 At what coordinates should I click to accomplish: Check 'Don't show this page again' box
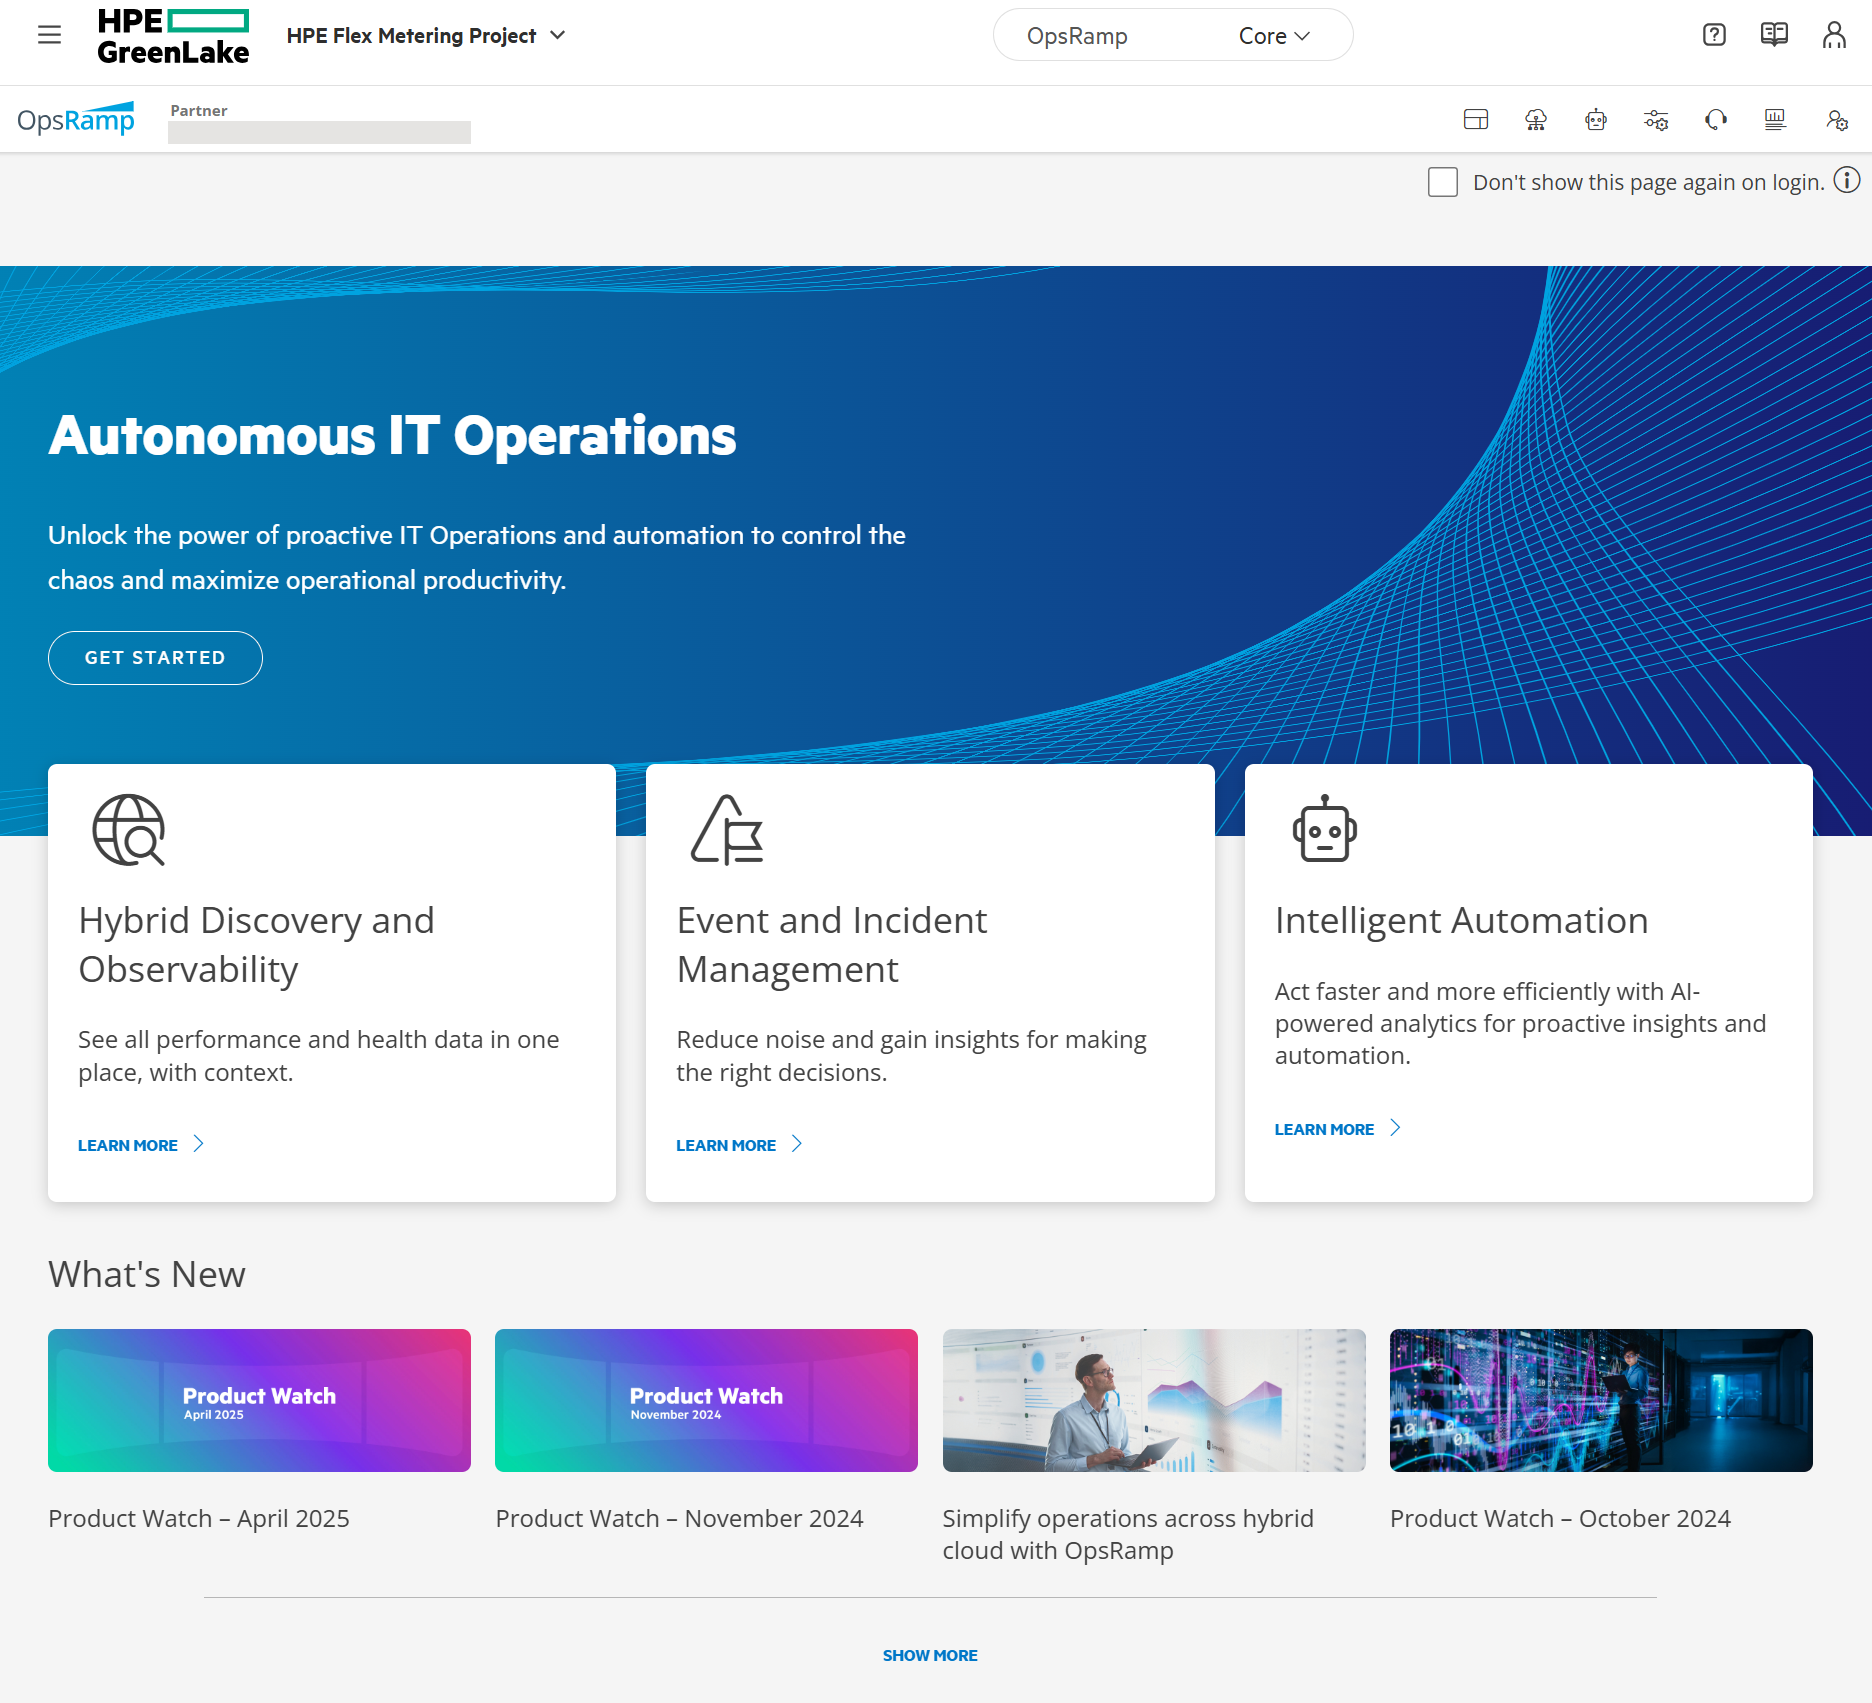[1443, 182]
